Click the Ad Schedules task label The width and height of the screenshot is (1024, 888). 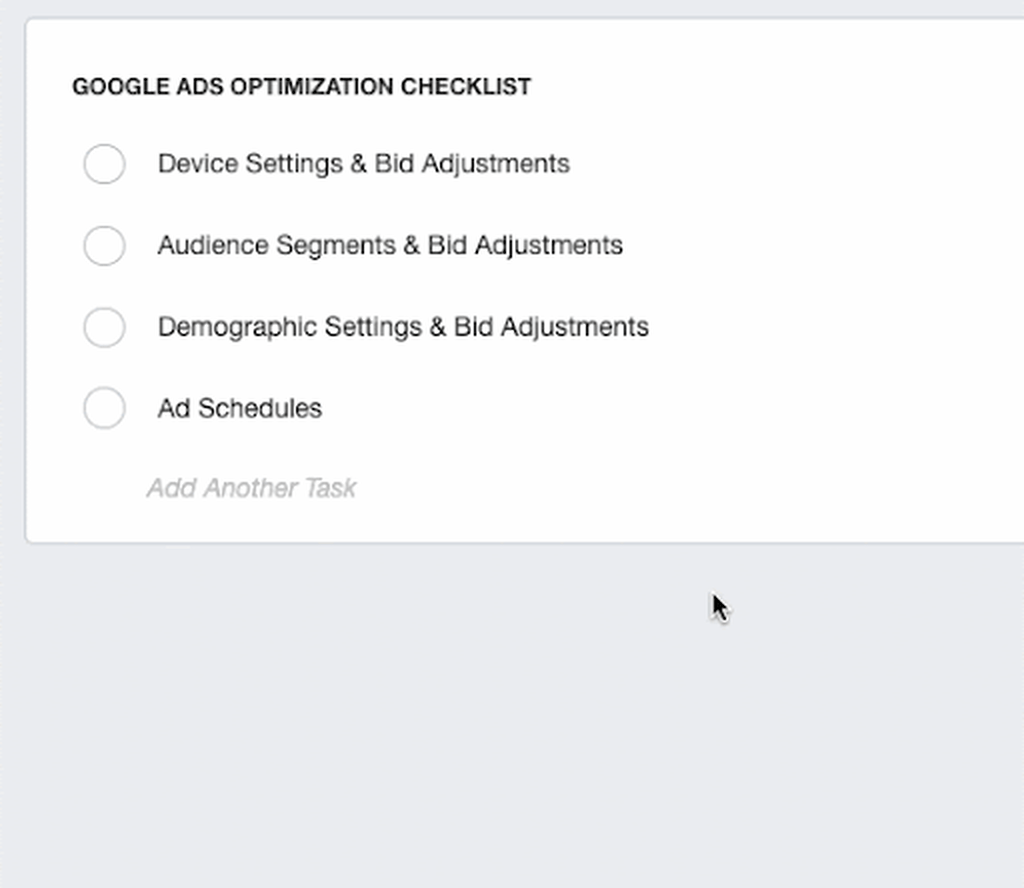[x=239, y=408]
